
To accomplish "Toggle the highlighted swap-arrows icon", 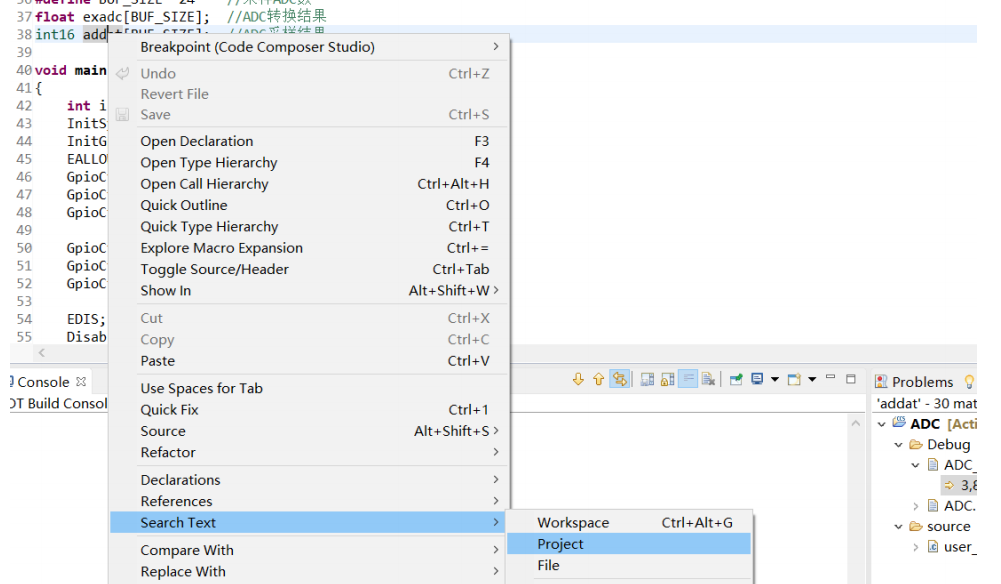I will click(619, 379).
